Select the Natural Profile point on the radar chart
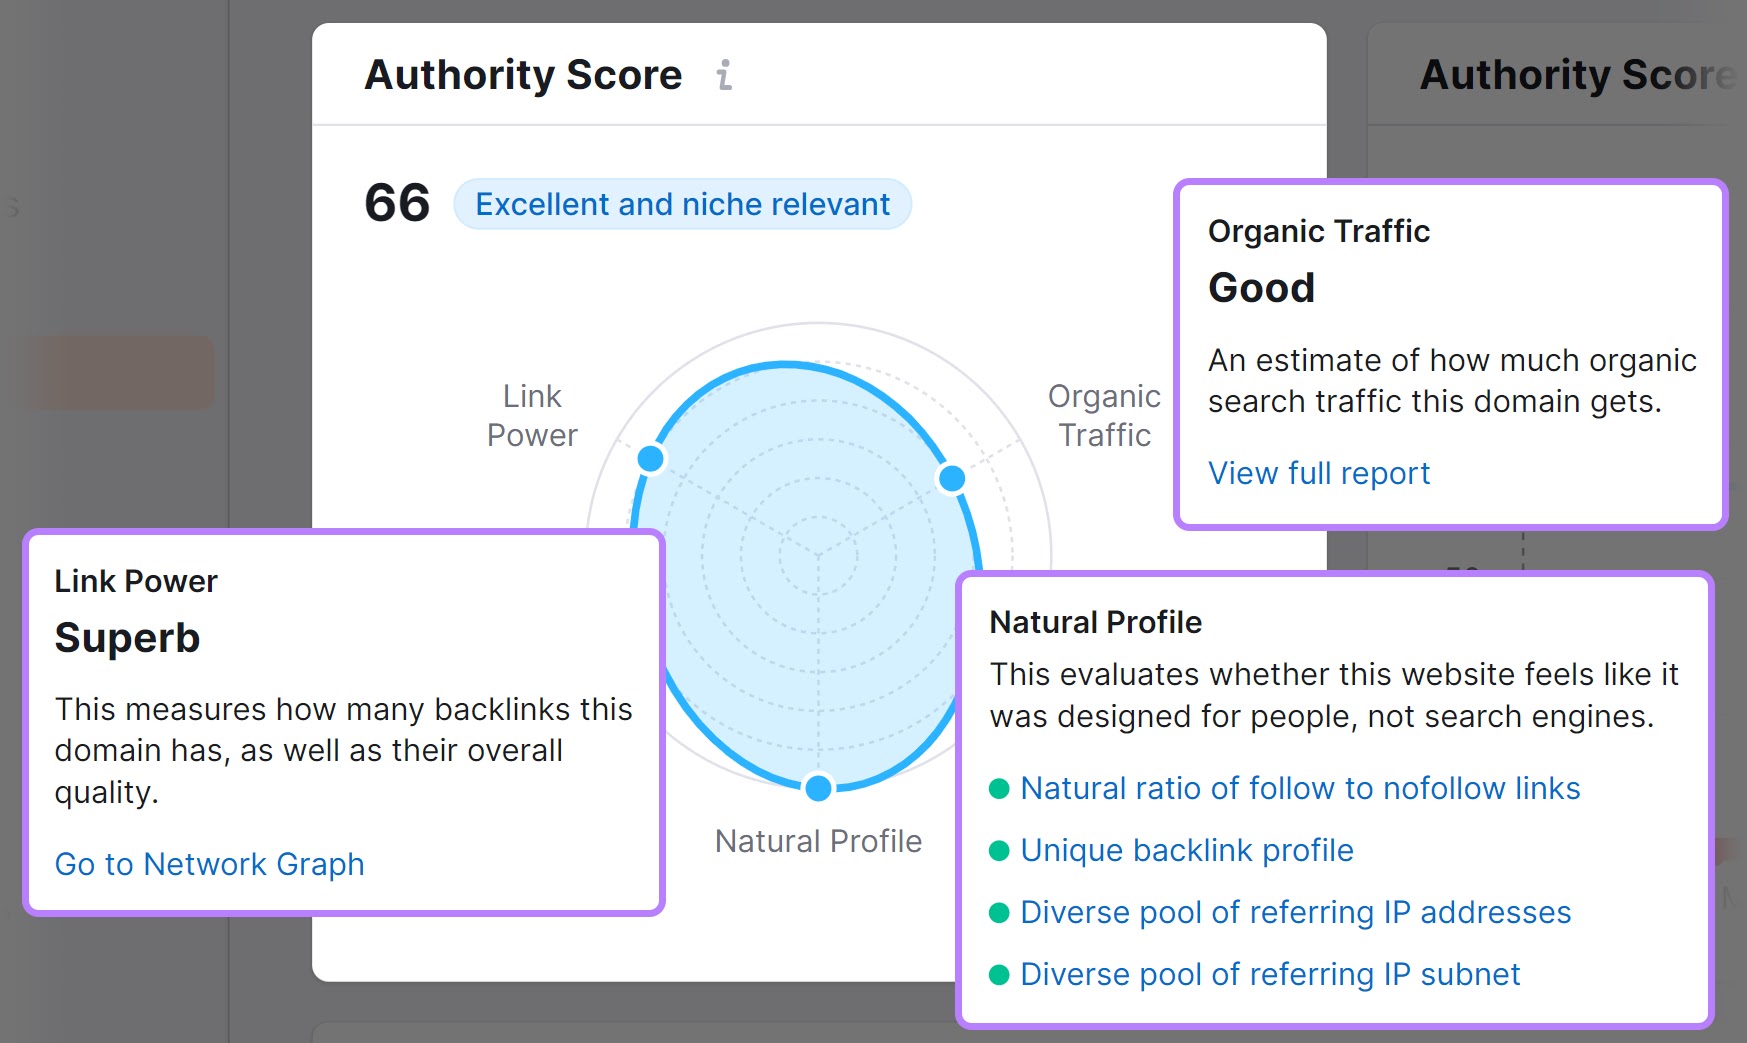 818,789
